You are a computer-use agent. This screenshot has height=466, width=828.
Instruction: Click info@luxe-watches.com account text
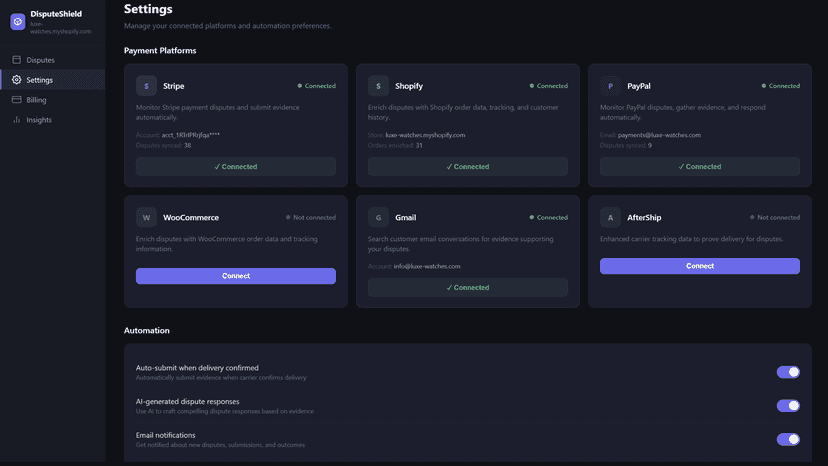[427, 266]
